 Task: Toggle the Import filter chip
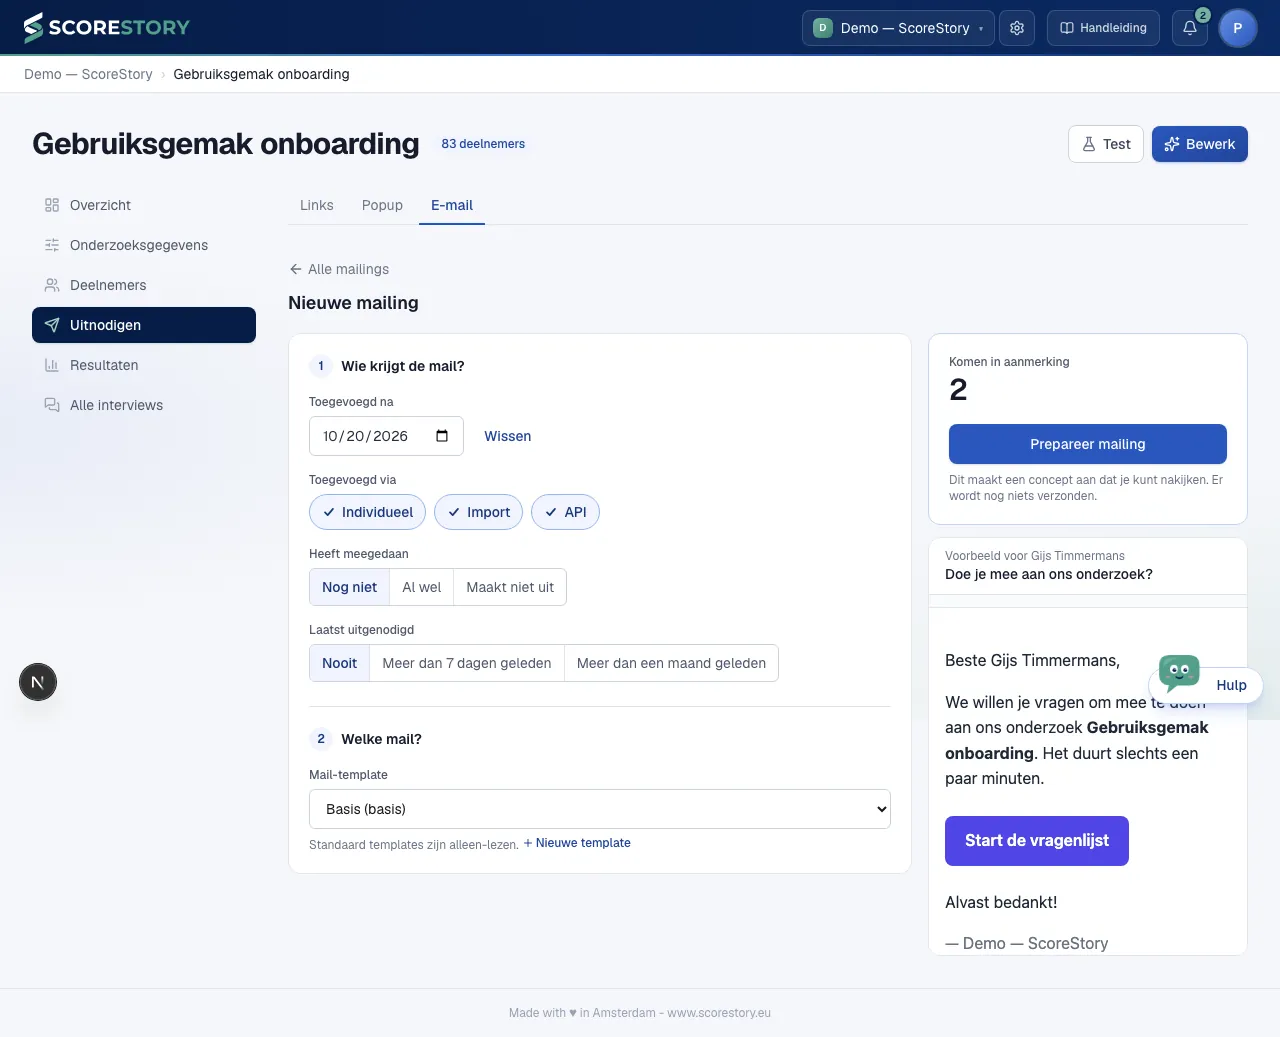coord(479,512)
